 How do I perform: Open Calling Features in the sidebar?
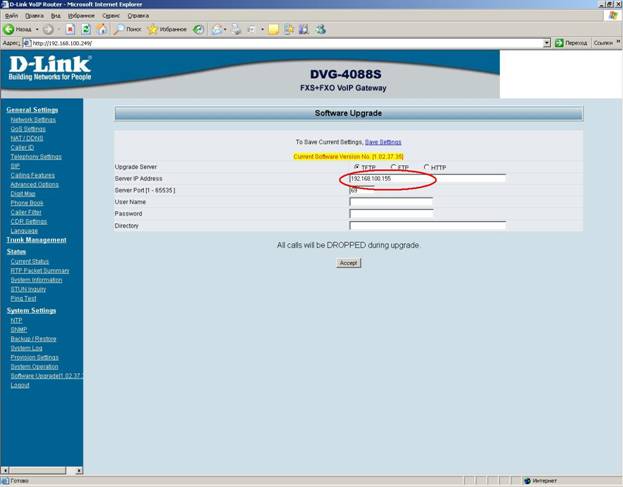coord(33,175)
